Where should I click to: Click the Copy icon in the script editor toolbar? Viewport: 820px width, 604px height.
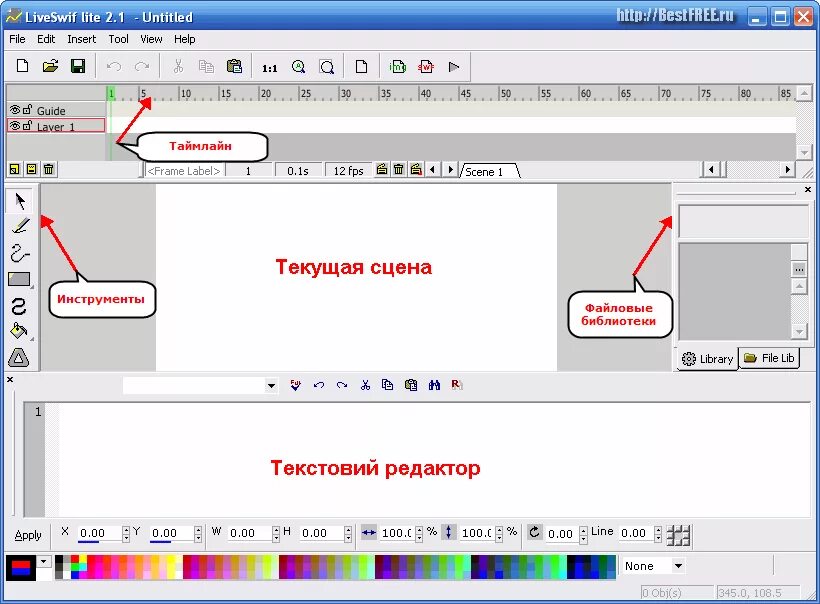(388, 385)
